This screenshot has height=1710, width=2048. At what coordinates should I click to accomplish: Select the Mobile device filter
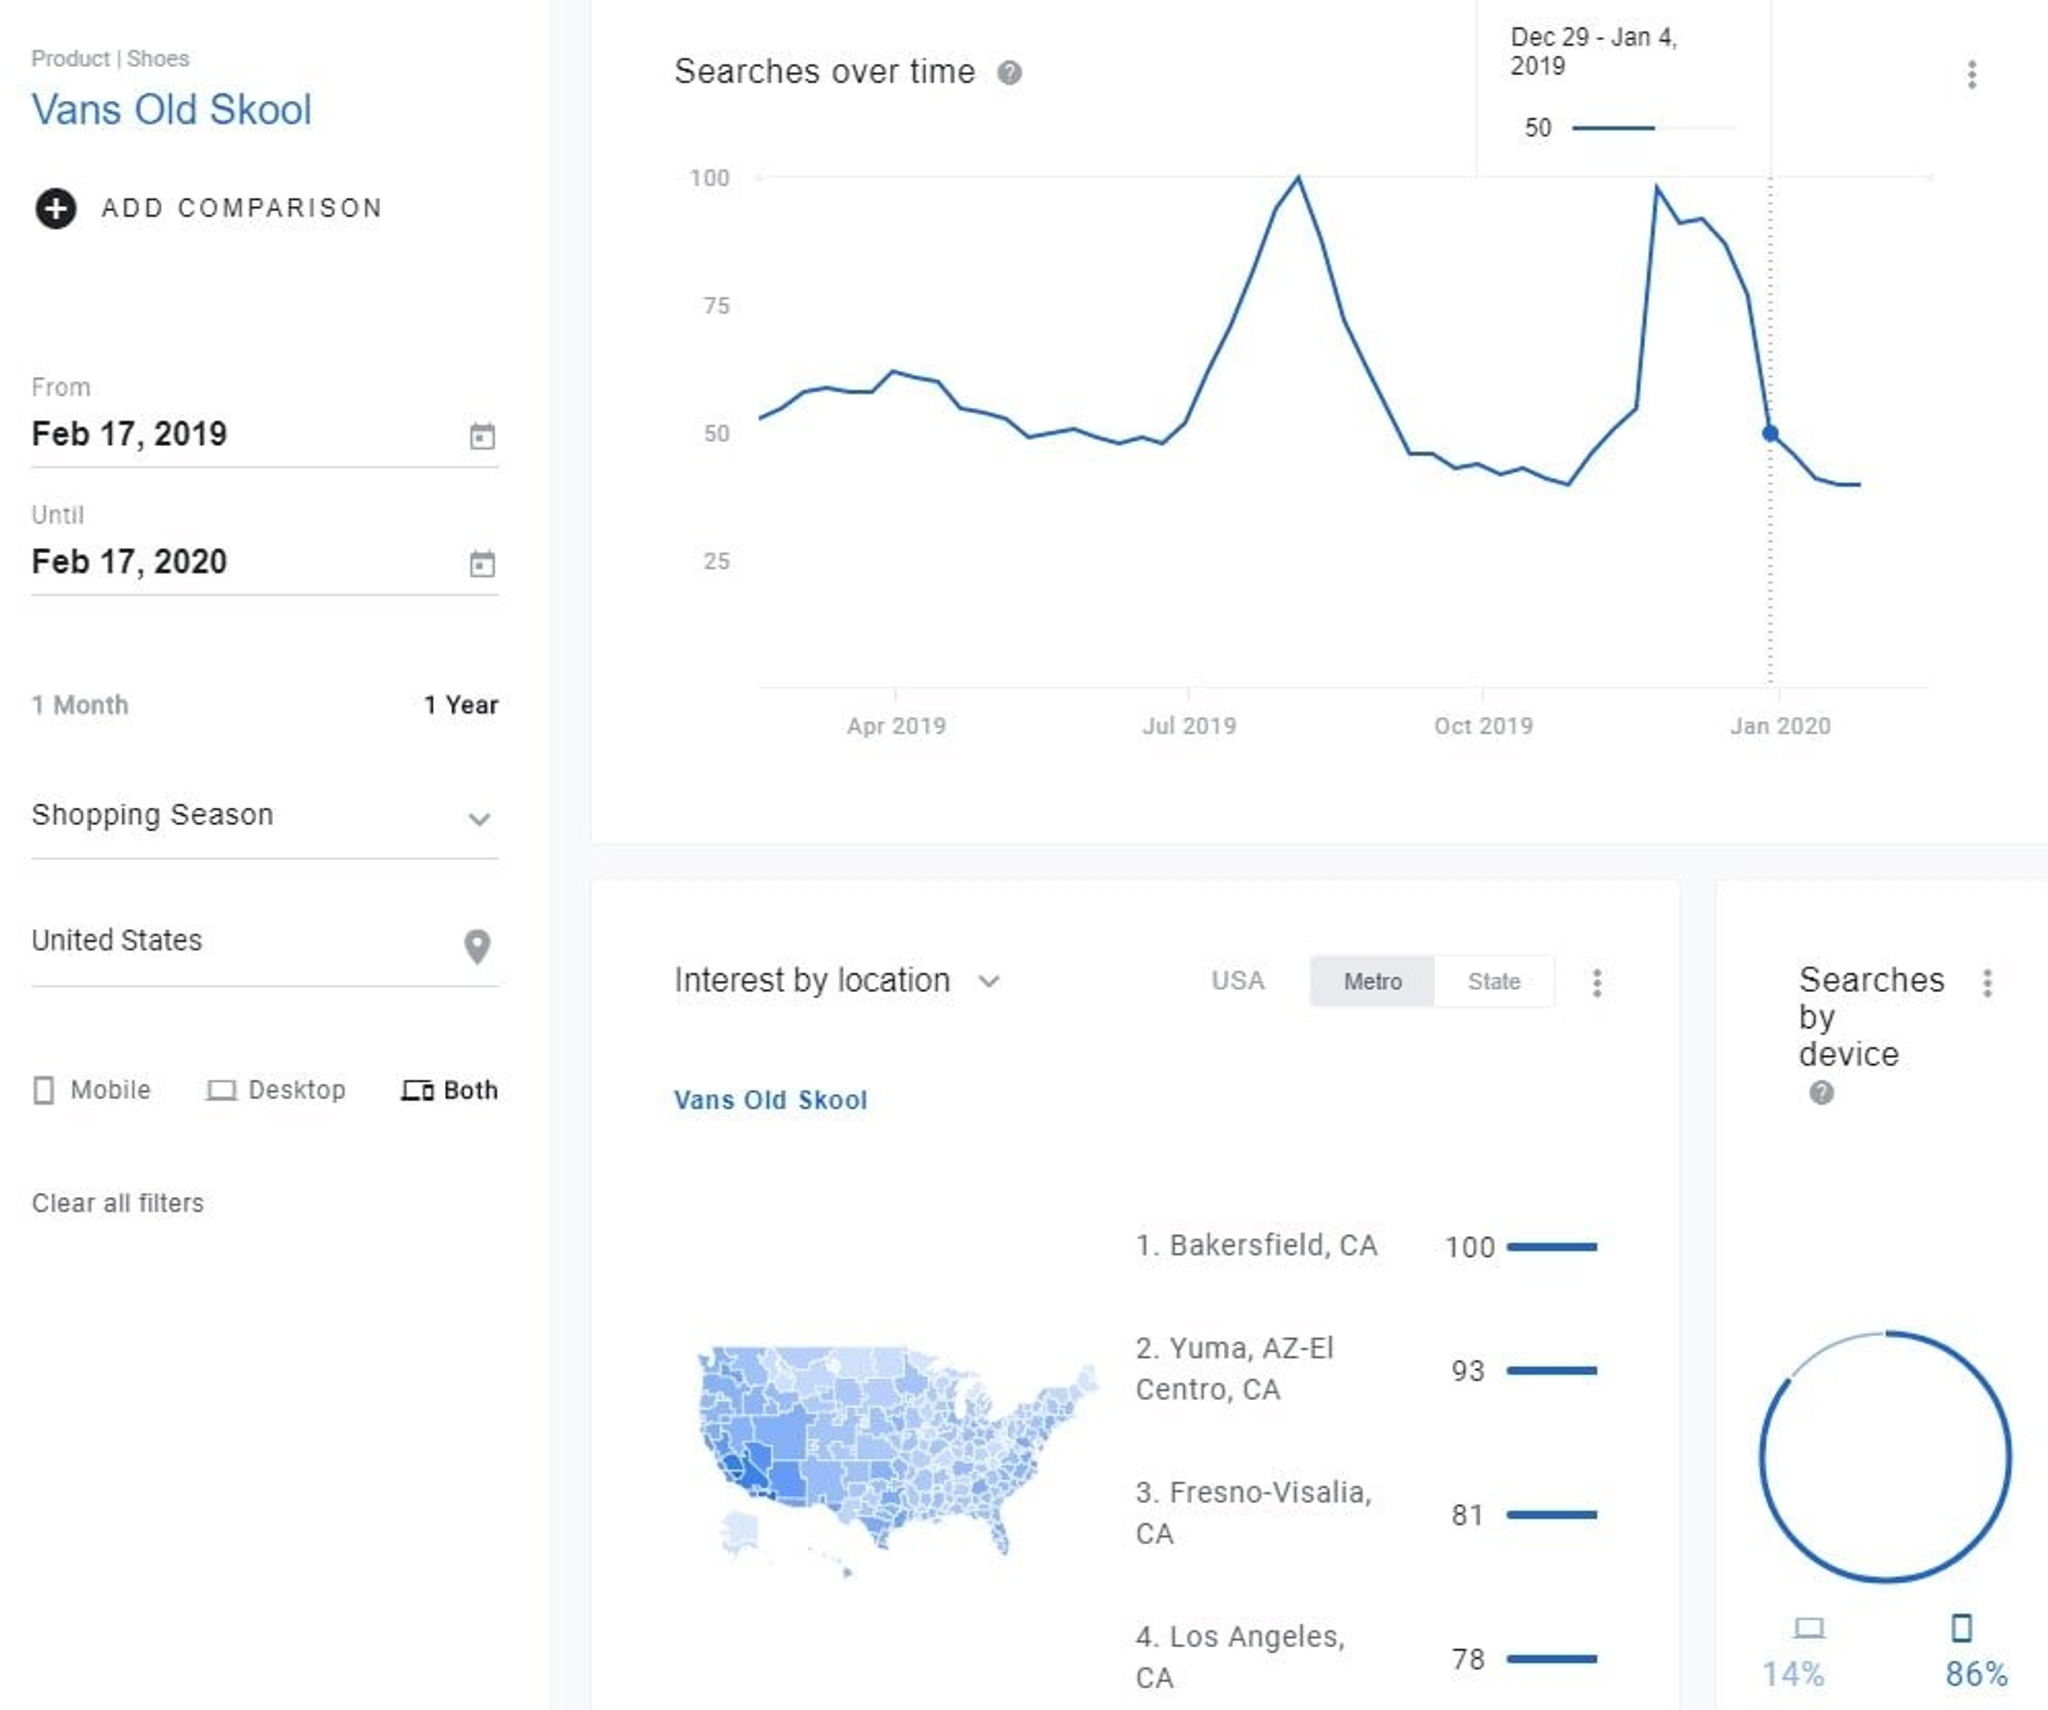[92, 1089]
